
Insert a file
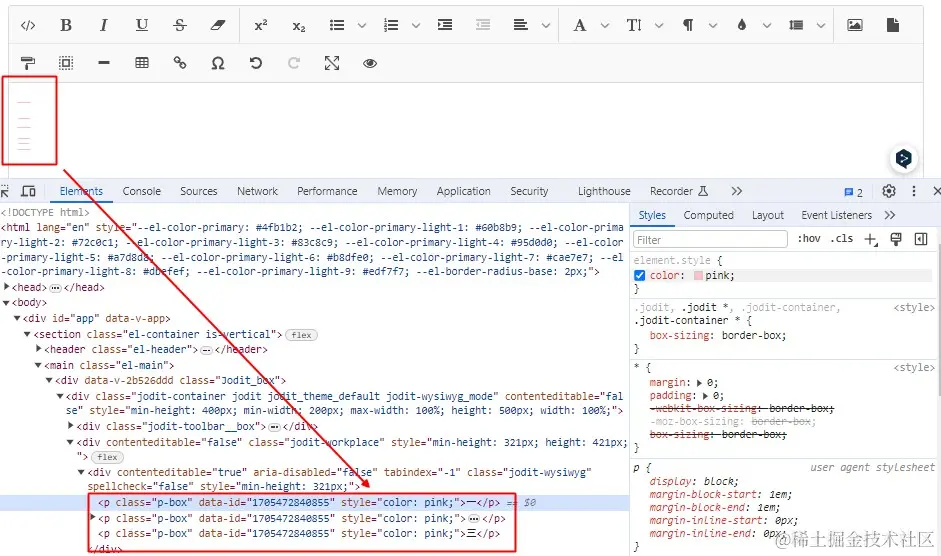coord(892,25)
